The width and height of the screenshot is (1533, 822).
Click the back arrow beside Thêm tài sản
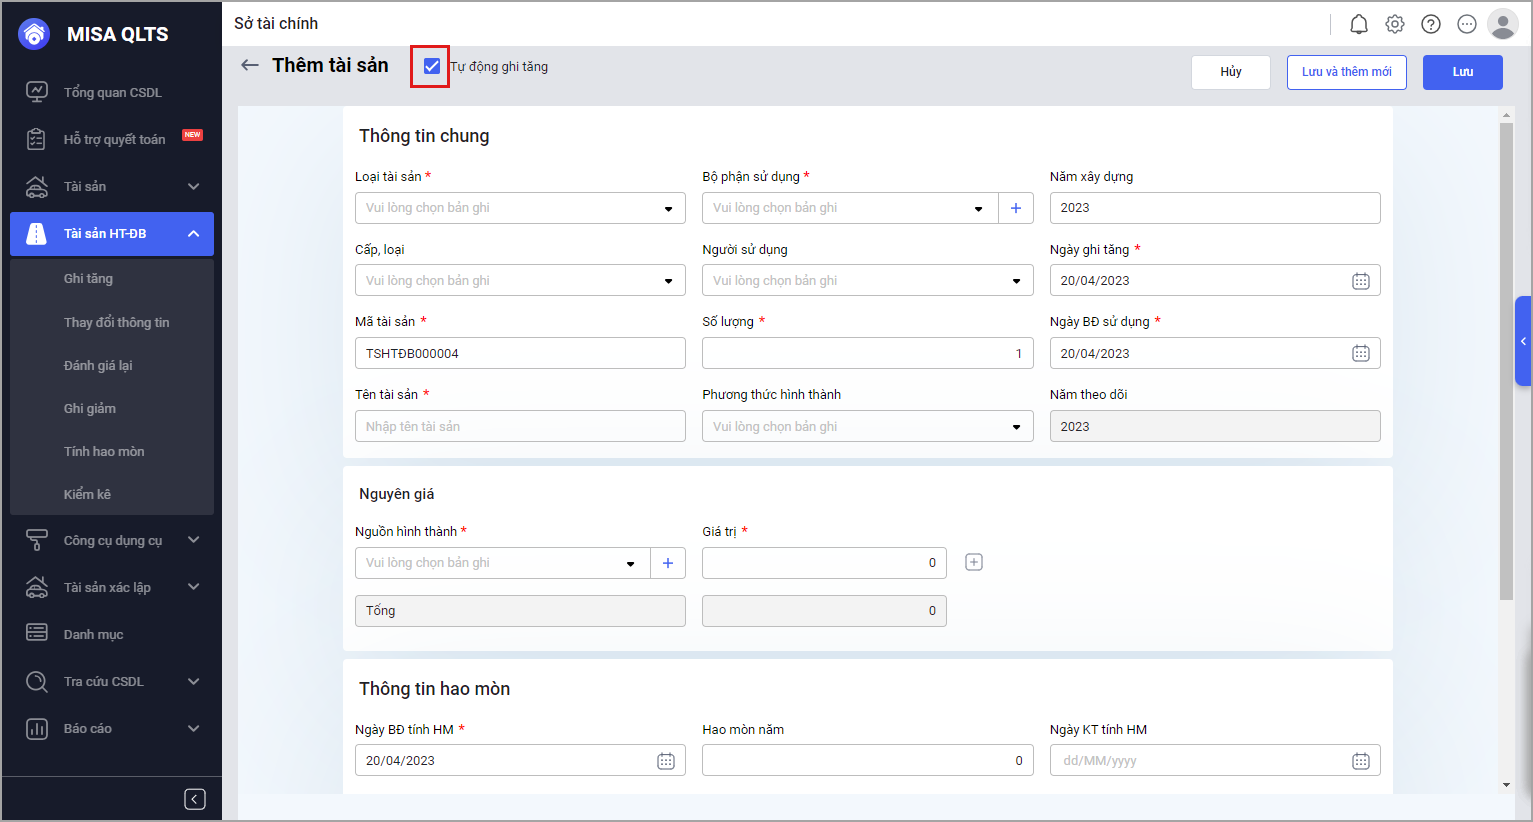pos(250,65)
